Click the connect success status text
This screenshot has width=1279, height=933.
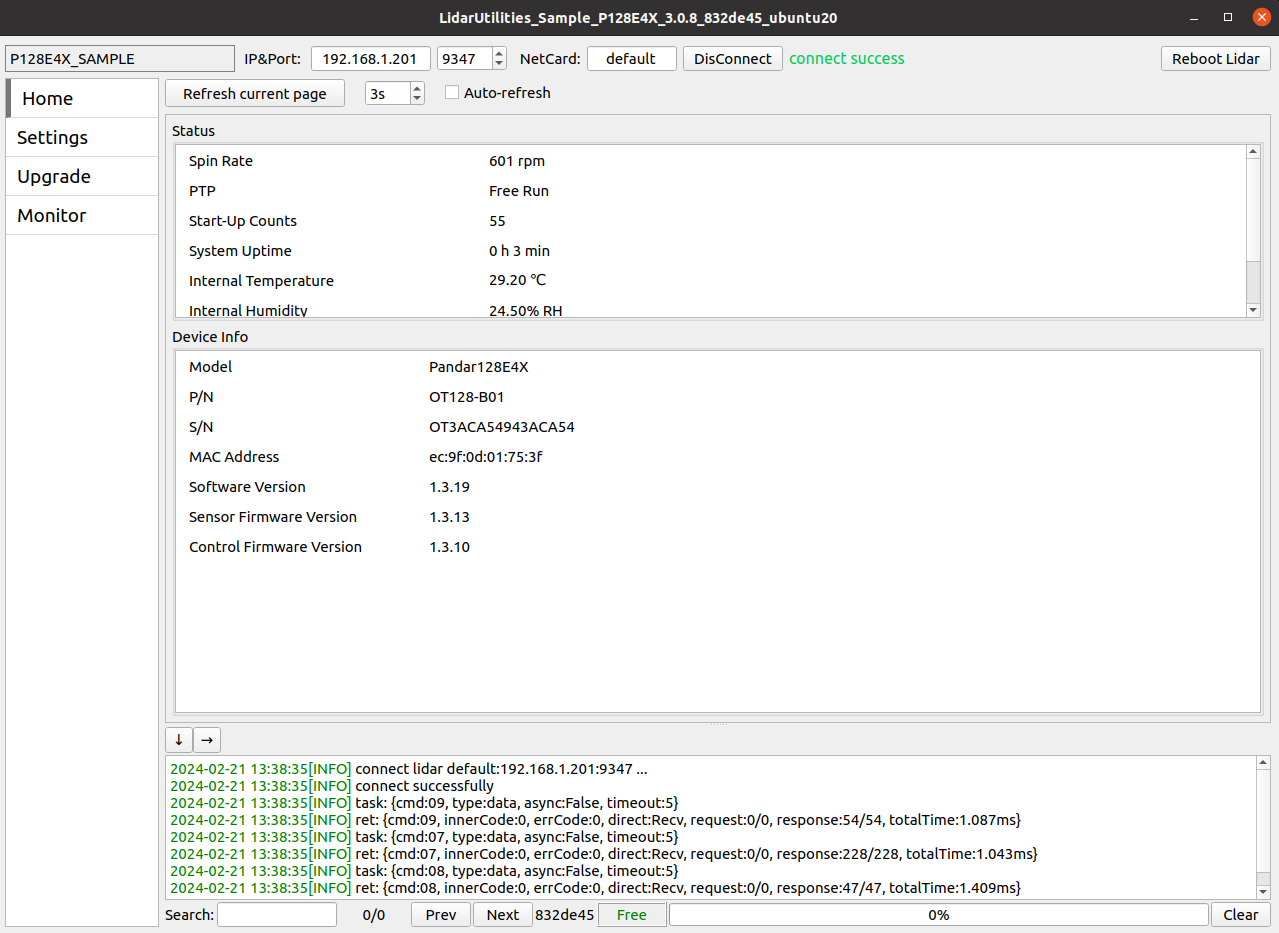pyautogui.click(x=847, y=58)
